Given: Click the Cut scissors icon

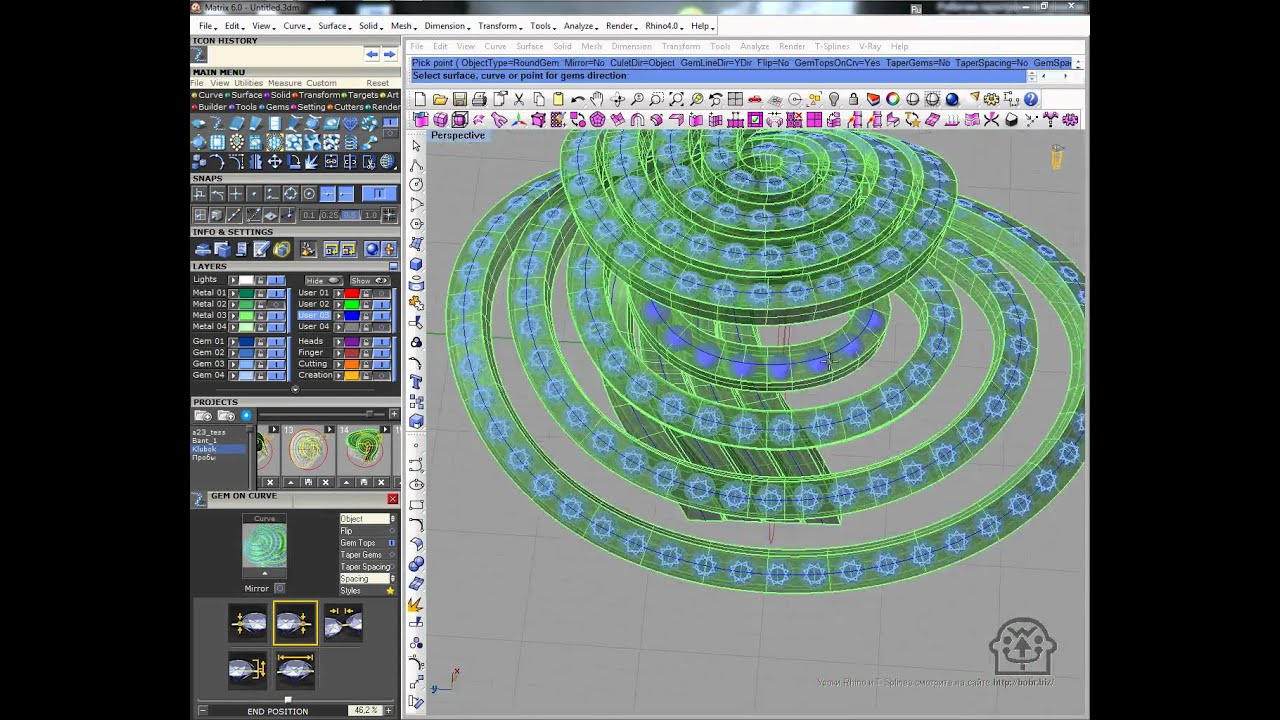Looking at the screenshot, I should point(519,99).
